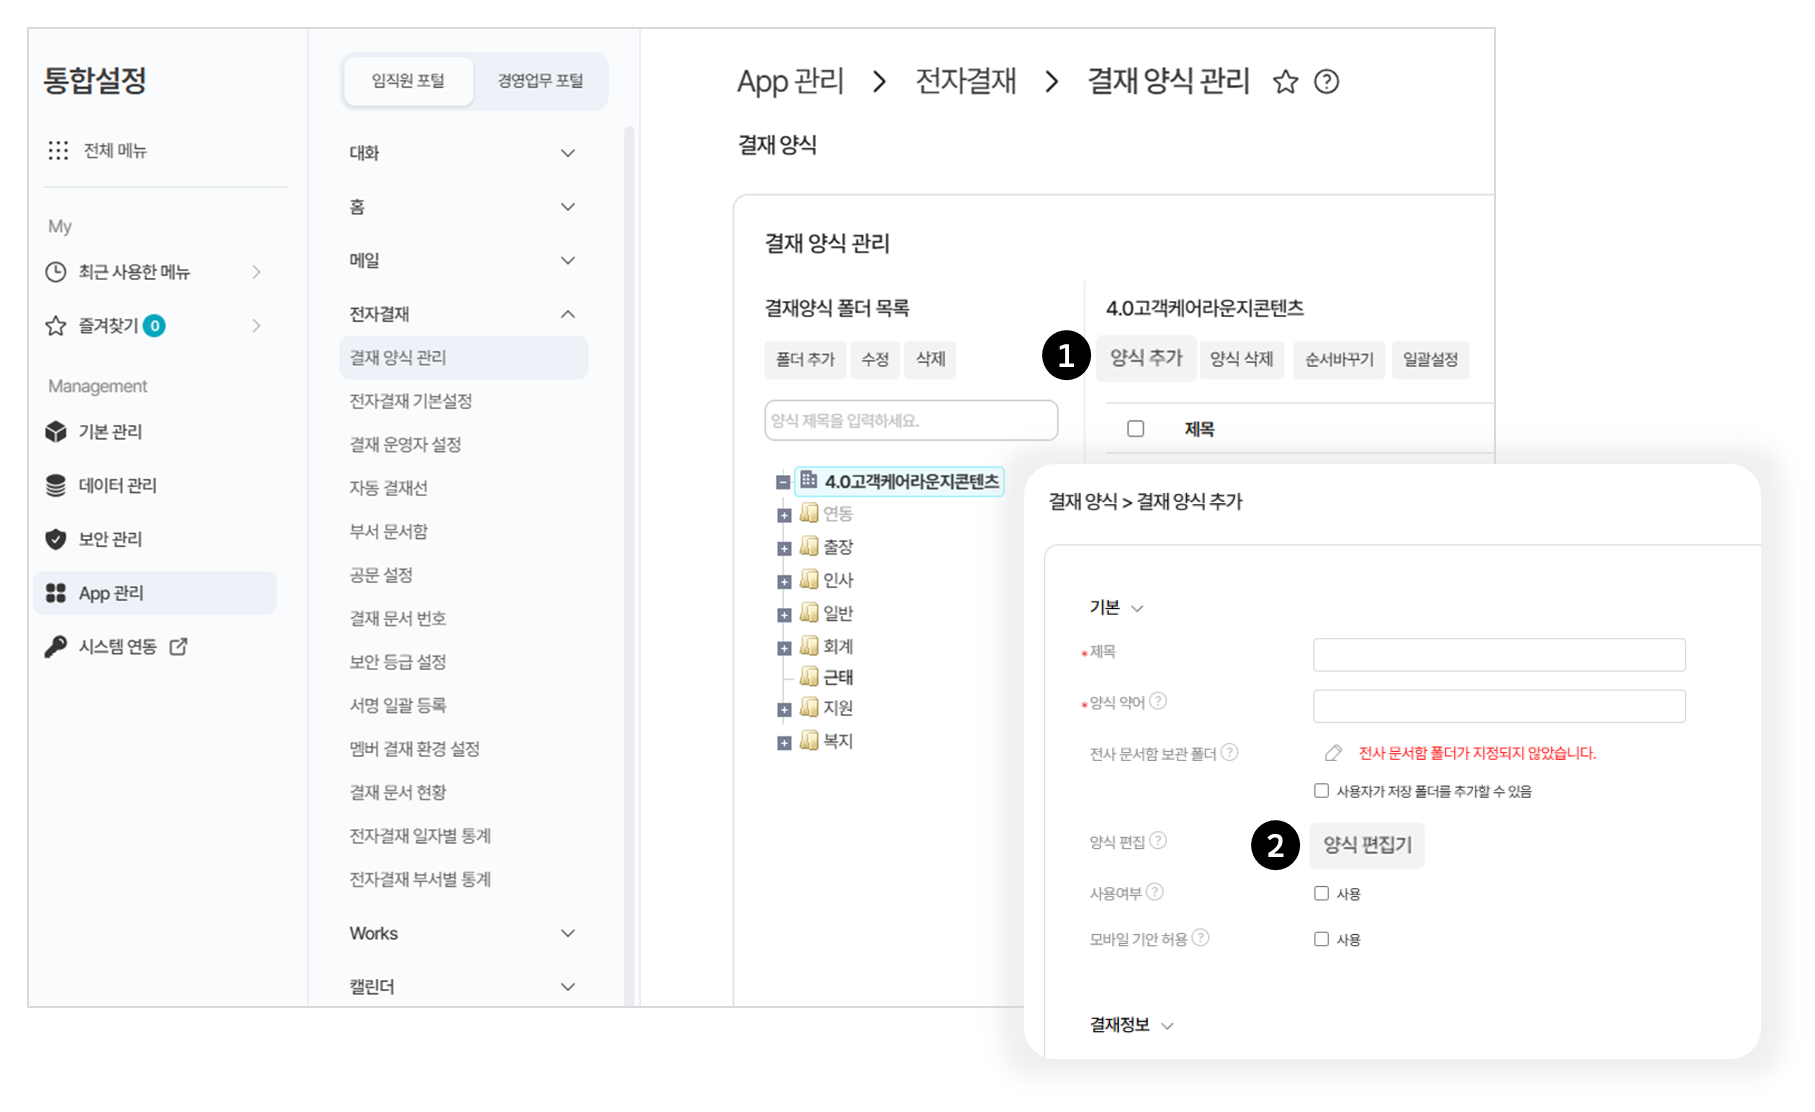
Task: Enable 사용자가 저장 폴더를 추가할 수 있음 checkbox
Action: (1321, 791)
